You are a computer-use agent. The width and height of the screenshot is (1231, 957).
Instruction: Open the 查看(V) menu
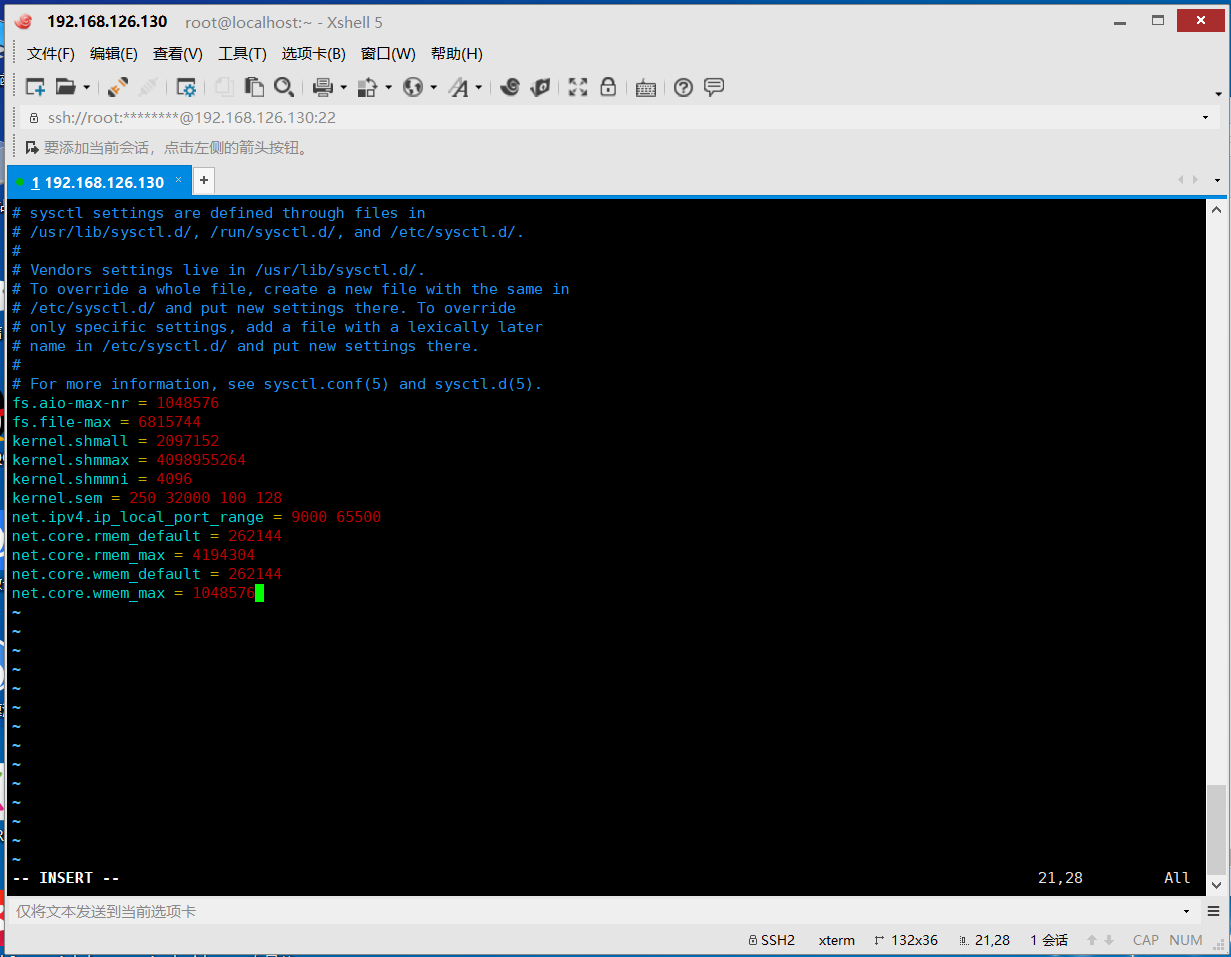click(x=178, y=54)
